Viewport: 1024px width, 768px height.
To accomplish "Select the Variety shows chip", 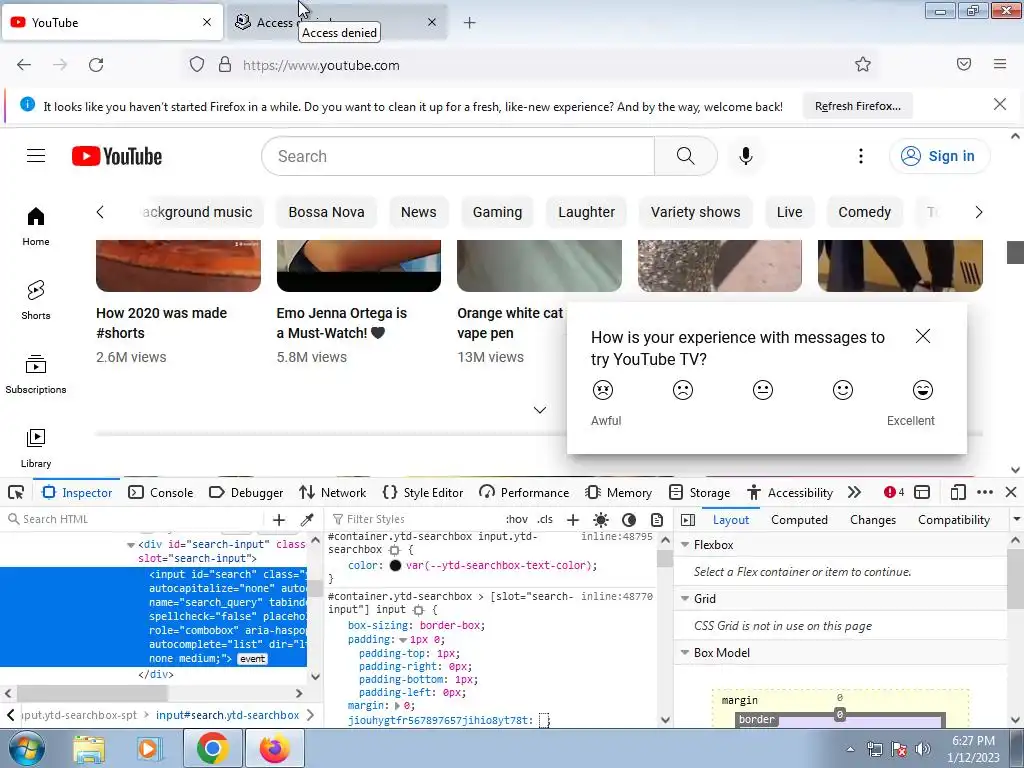I will pyautogui.click(x=696, y=212).
